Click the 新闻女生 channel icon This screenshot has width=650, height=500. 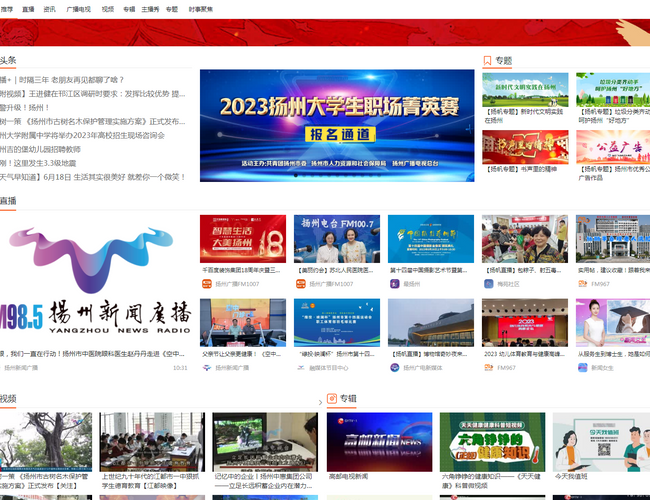point(582,367)
